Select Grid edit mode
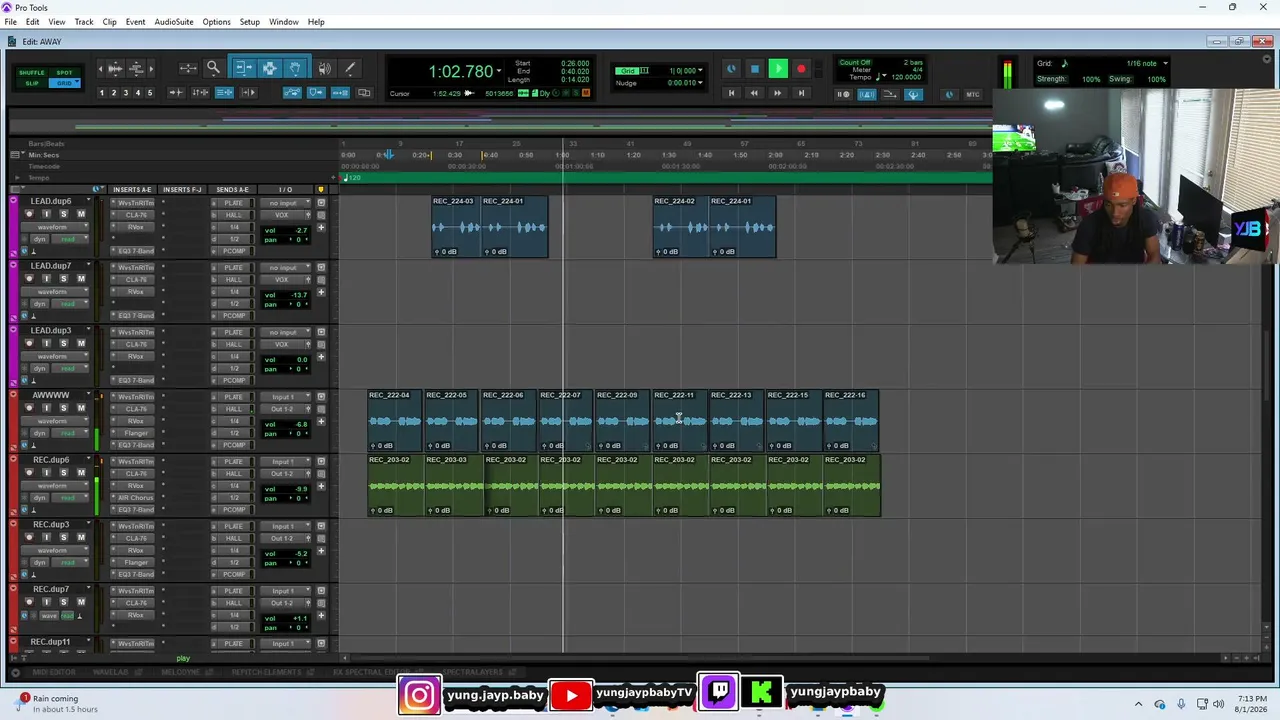Image resolution: width=1280 pixels, height=720 pixels. coord(64,83)
